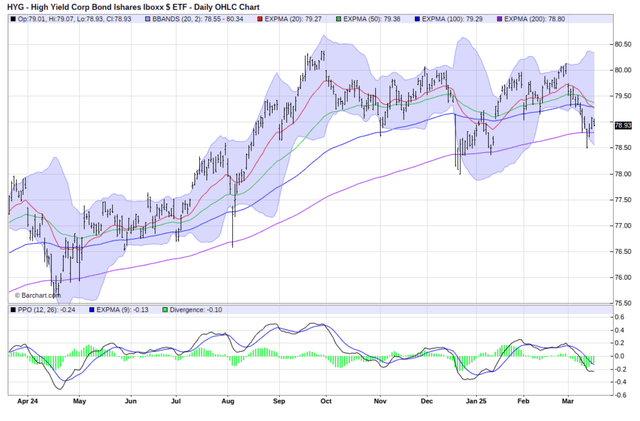640x421 pixels.
Task: Click the 'Feb' date axis label
Action: coord(523,401)
